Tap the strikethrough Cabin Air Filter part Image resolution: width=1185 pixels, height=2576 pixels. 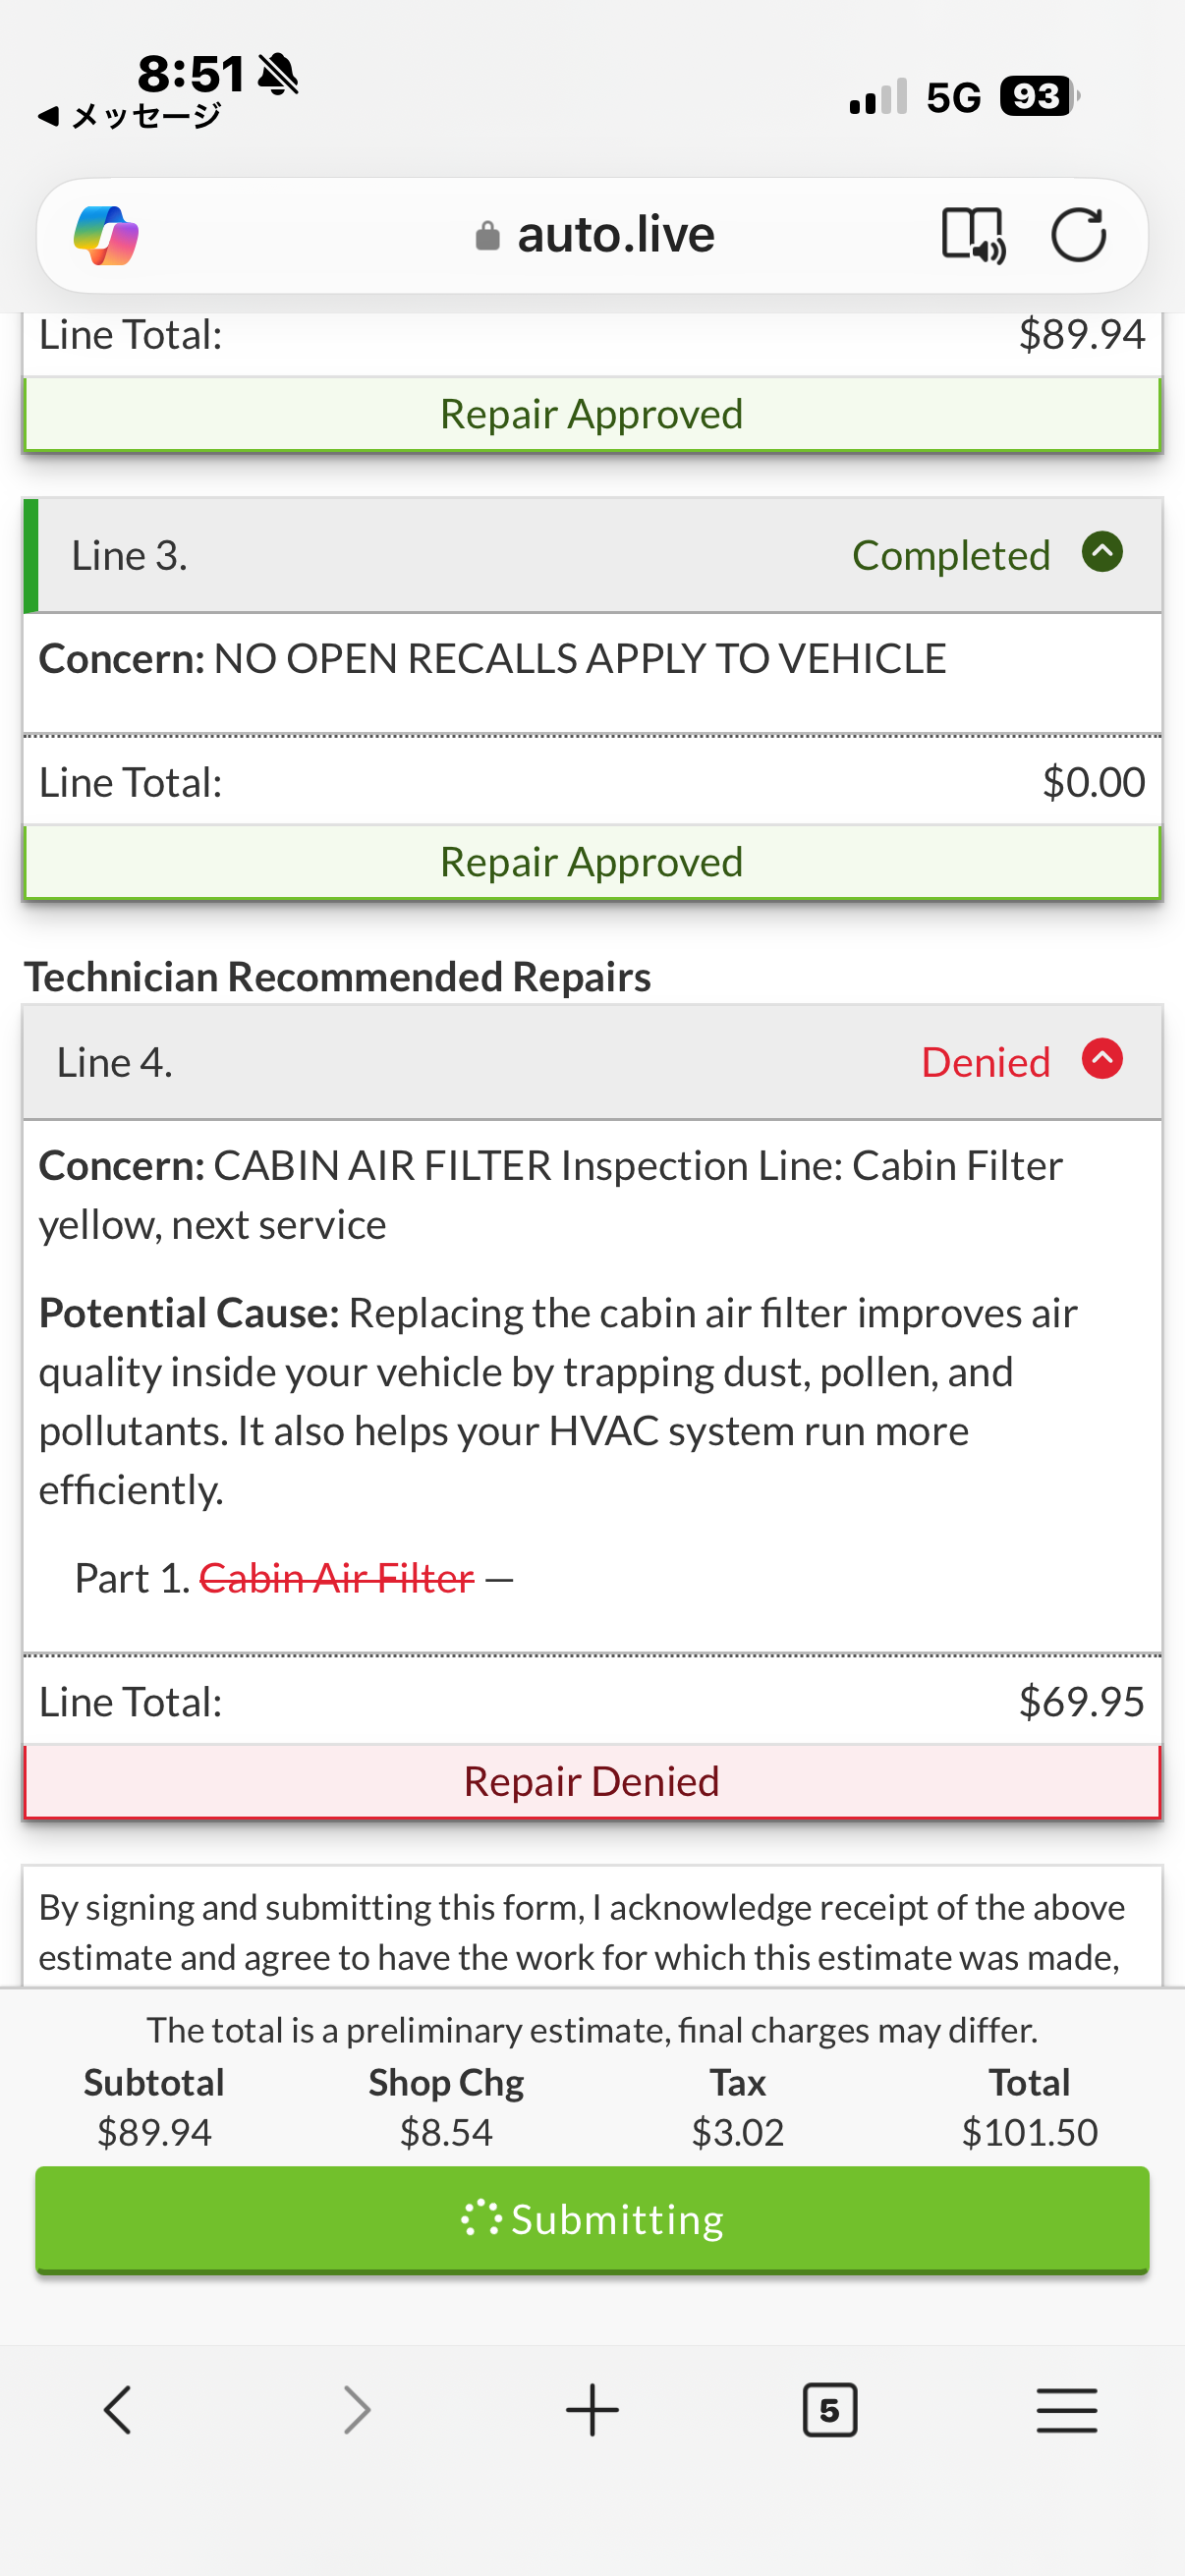tap(337, 1578)
